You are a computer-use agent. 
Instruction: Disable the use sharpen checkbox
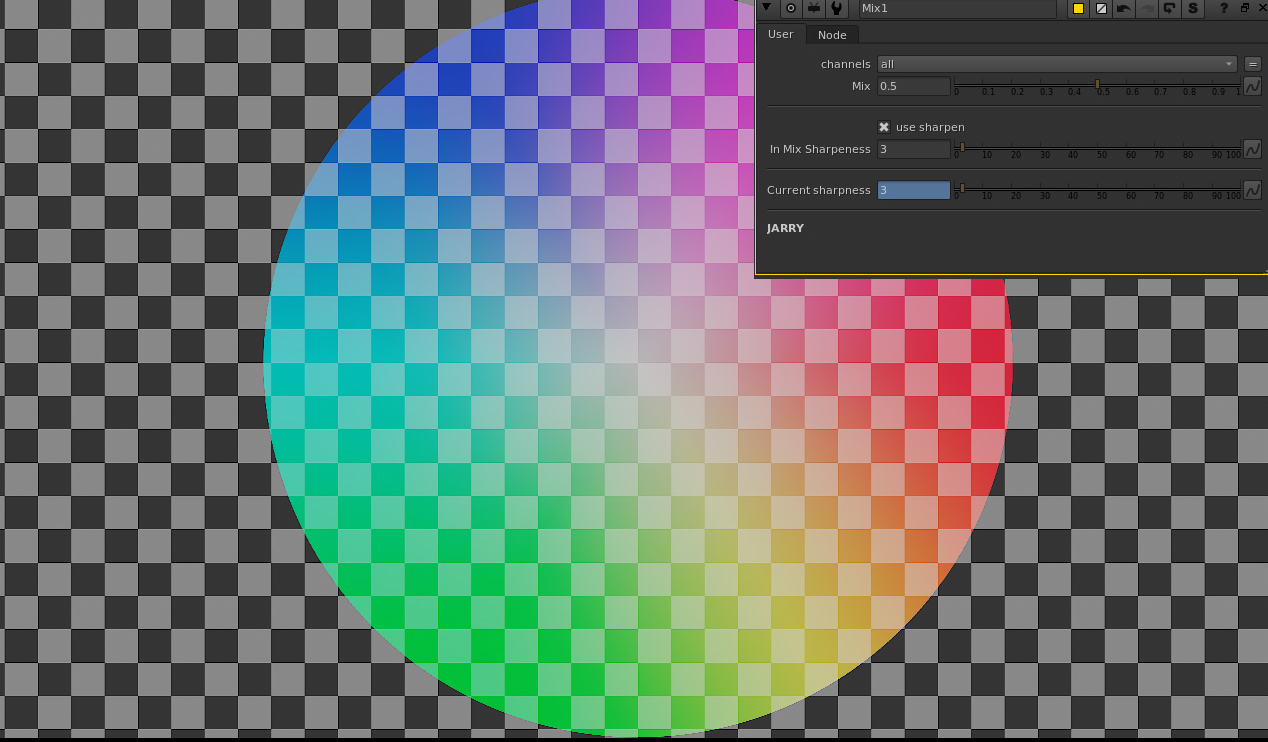pos(884,127)
